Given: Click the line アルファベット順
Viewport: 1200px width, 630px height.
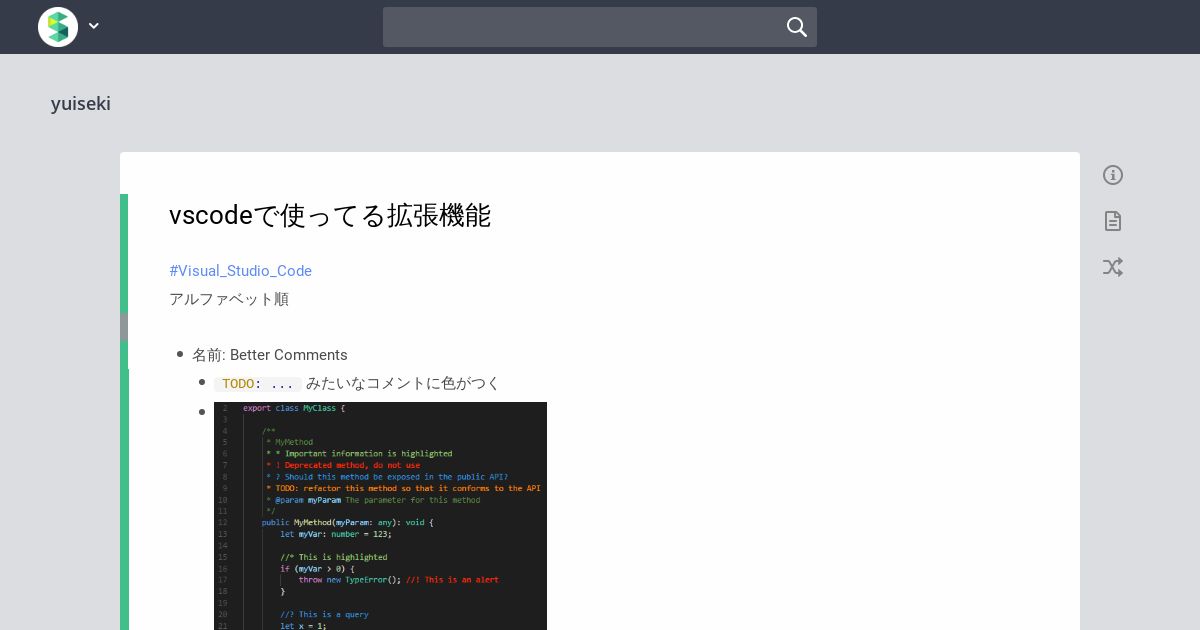Looking at the screenshot, I should (229, 299).
